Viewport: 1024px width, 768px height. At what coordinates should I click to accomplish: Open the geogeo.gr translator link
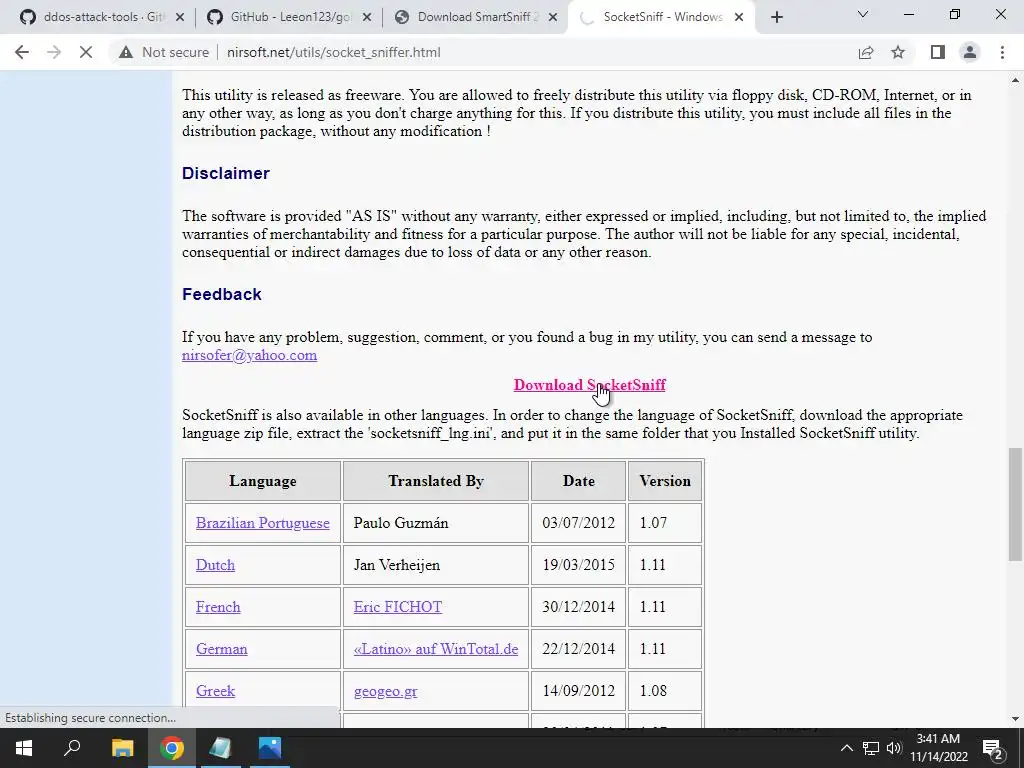pos(385,691)
